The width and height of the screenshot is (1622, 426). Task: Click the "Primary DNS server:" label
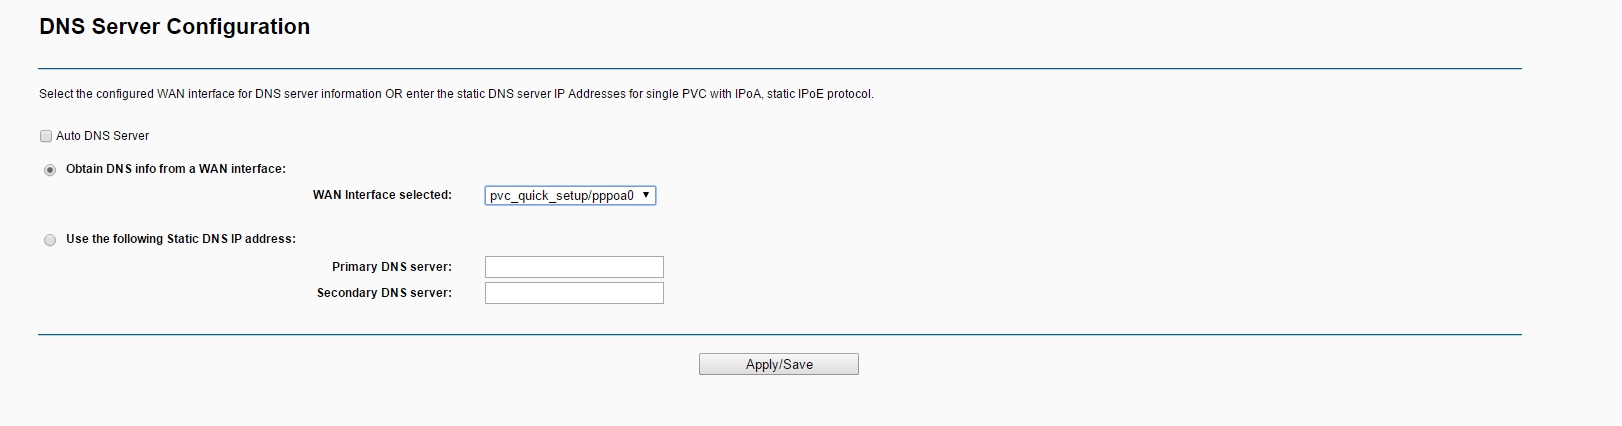tap(391, 267)
